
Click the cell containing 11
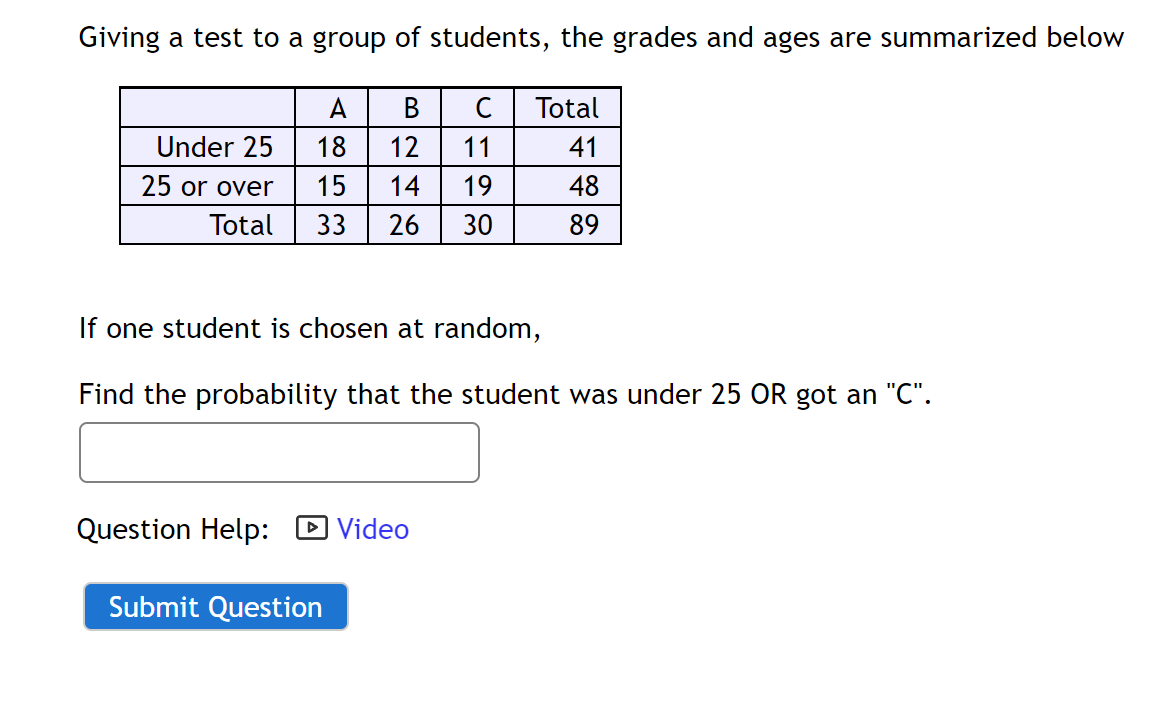pyautogui.click(x=476, y=146)
